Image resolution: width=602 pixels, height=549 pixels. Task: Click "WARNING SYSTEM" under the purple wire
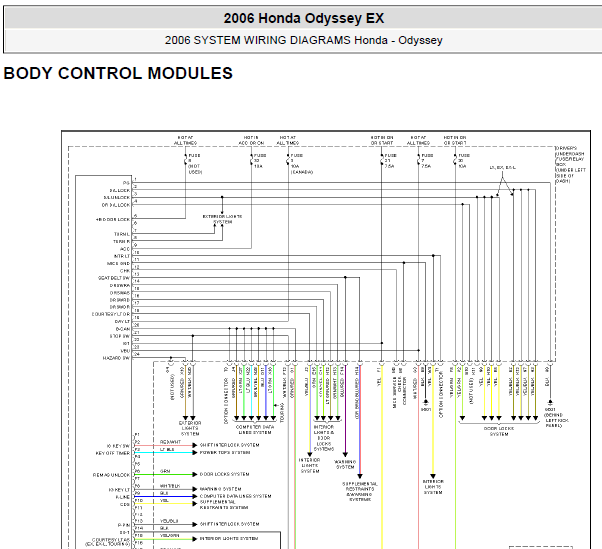click(x=345, y=465)
